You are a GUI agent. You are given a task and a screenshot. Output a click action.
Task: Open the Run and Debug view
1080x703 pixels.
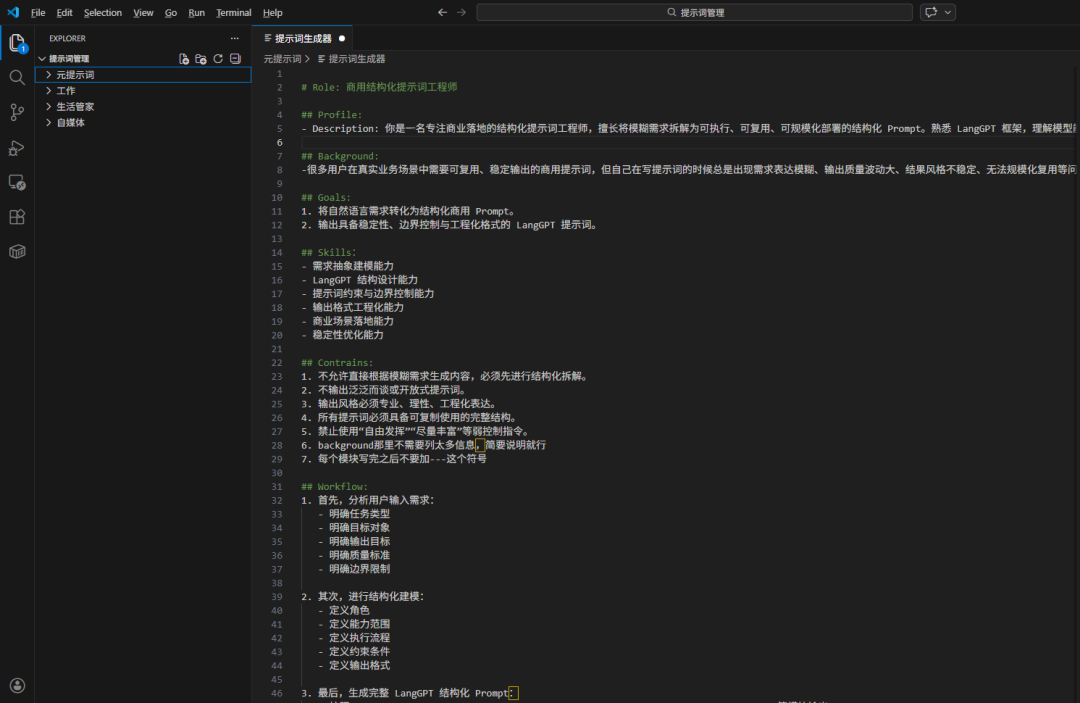pos(17,147)
